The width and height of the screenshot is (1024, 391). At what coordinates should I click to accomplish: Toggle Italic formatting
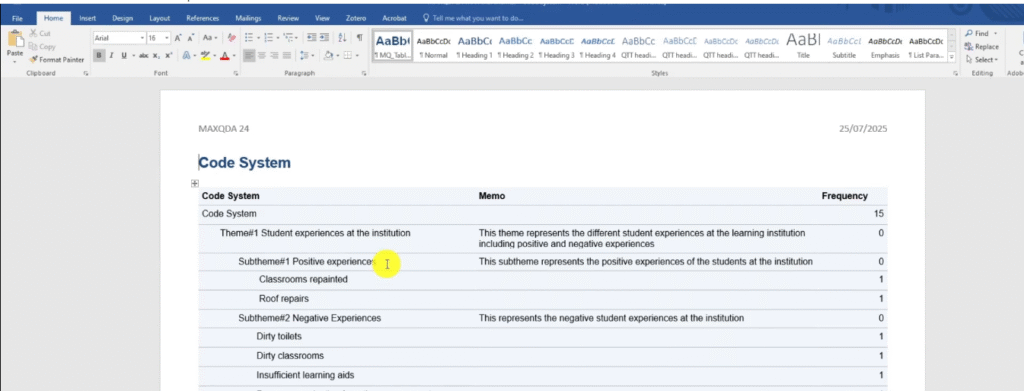pos(111,55)
